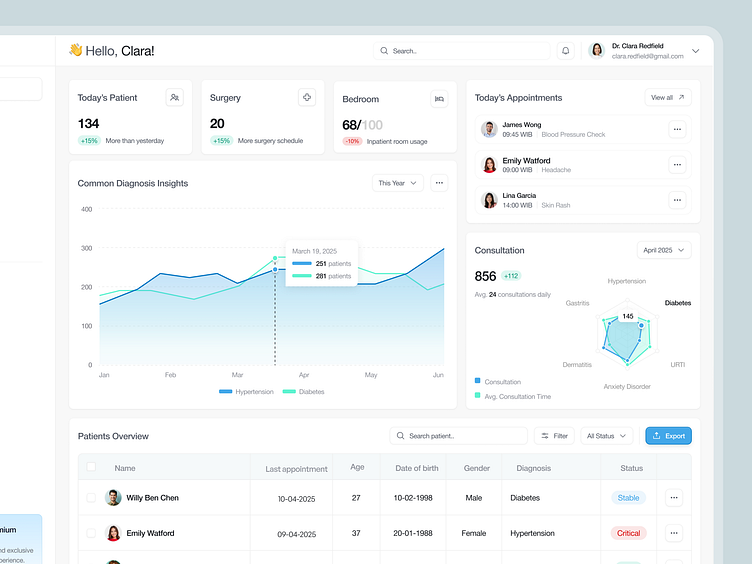Screen dimensions: 752x564
Task: Click the Surgery card crosshair icon
Action: [307, 97]
